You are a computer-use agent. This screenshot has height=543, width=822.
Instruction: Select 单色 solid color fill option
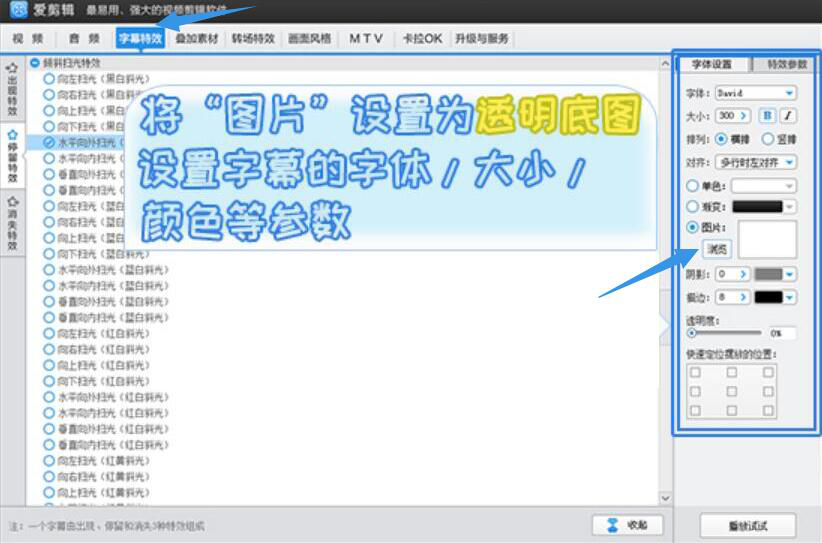(692, 186)
